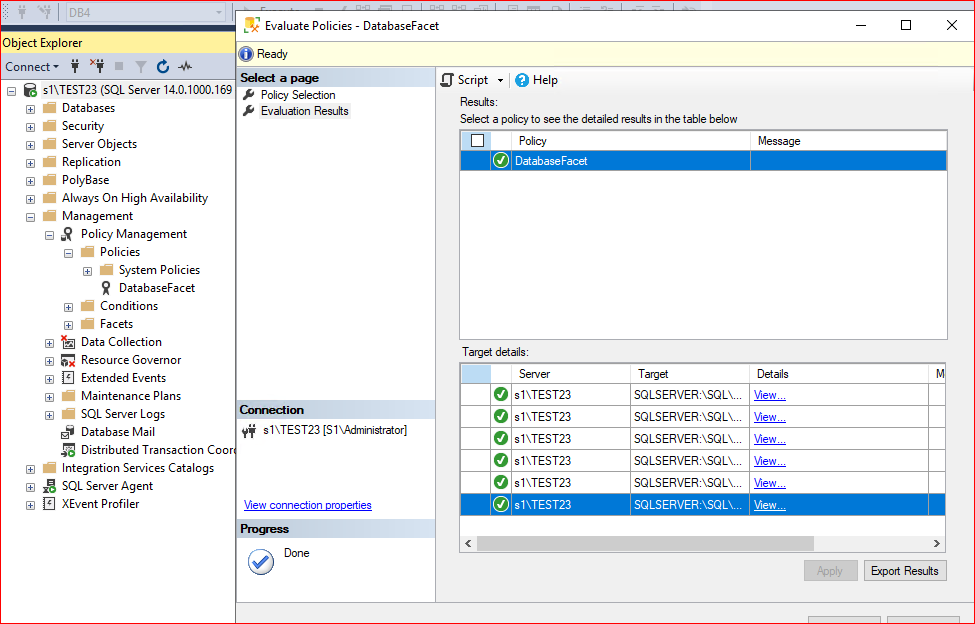Click the horizontal scrollbar in Target details

(x=645, y=543)
